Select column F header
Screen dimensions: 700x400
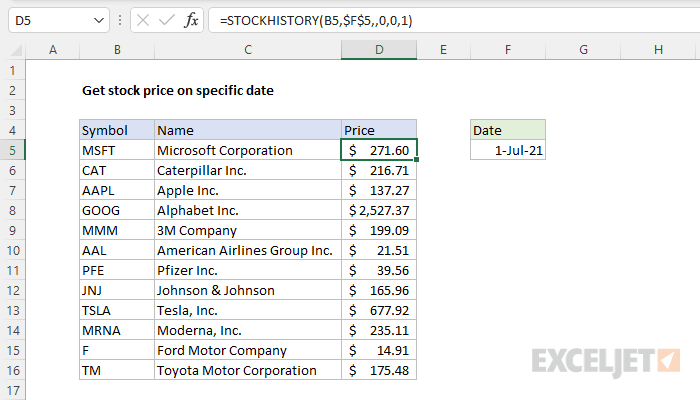coord(508,50)
